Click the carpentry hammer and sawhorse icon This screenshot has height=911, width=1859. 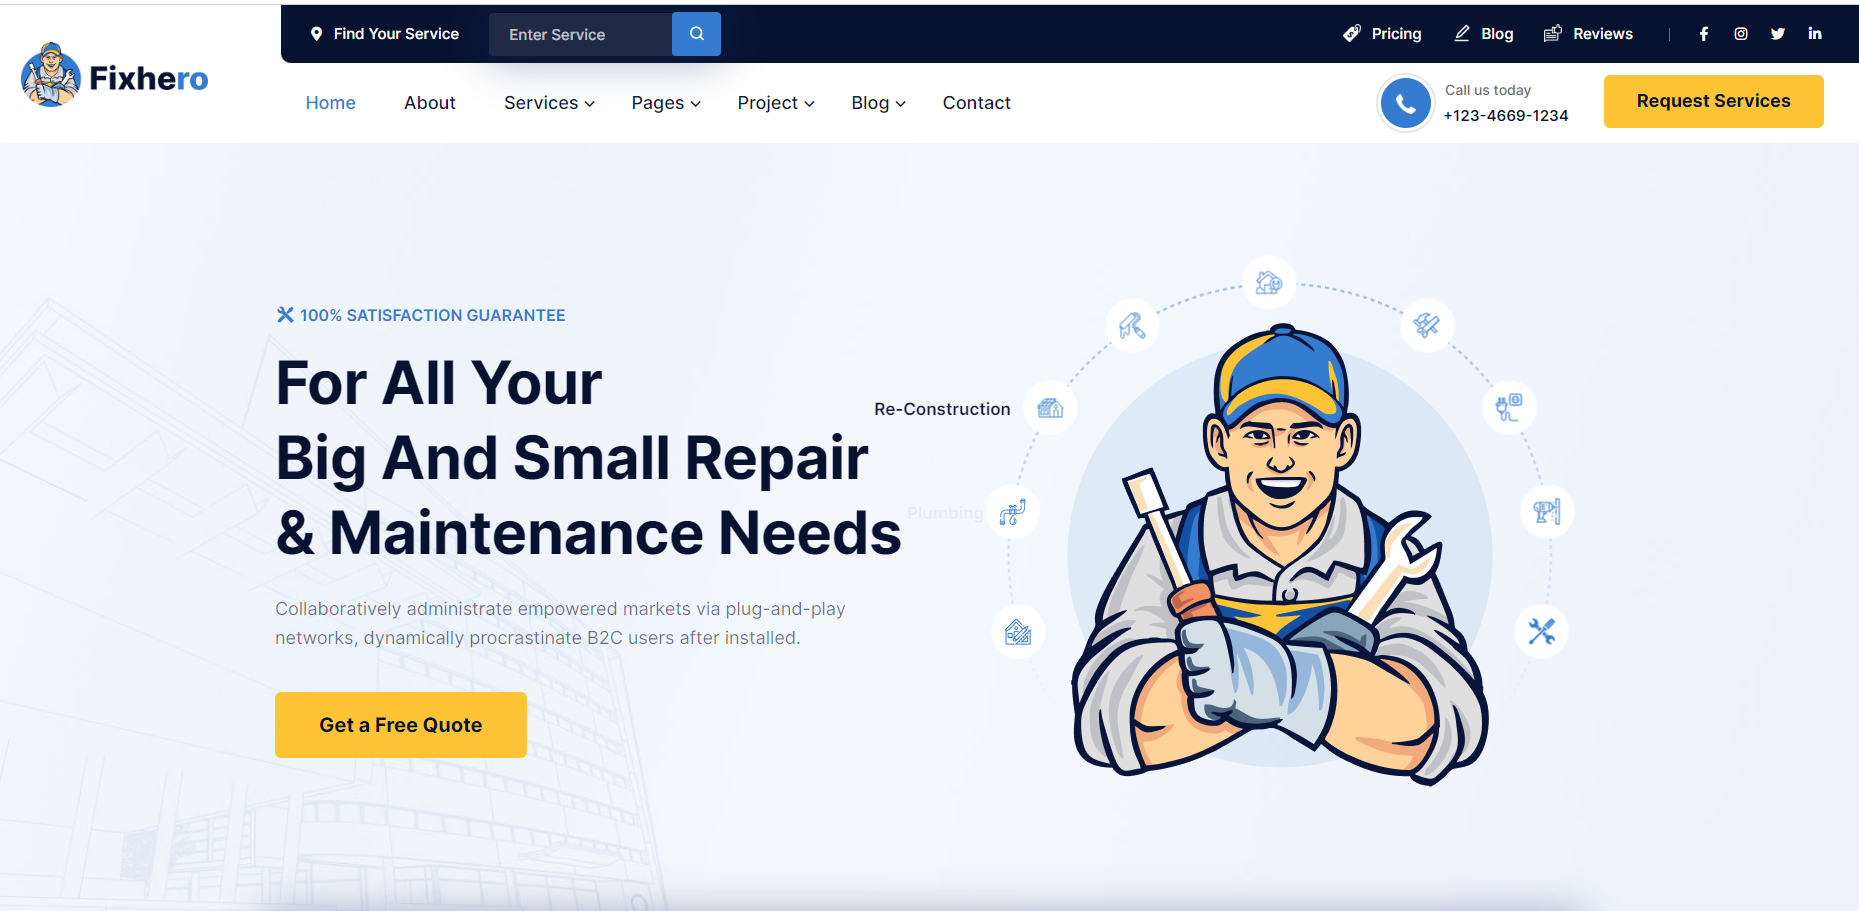[1427, 325]
